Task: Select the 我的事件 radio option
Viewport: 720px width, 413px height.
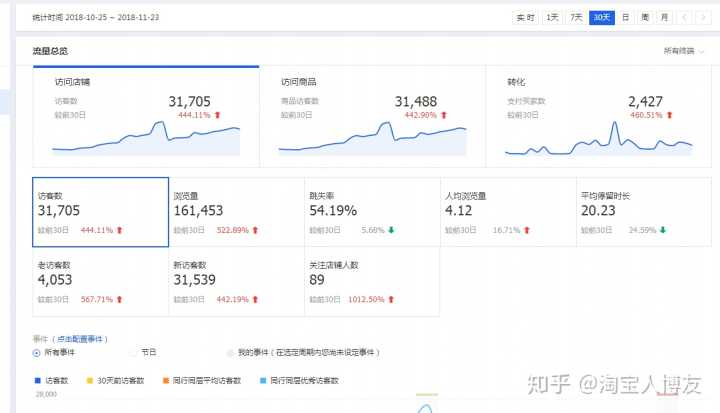Action: [230, 352]
